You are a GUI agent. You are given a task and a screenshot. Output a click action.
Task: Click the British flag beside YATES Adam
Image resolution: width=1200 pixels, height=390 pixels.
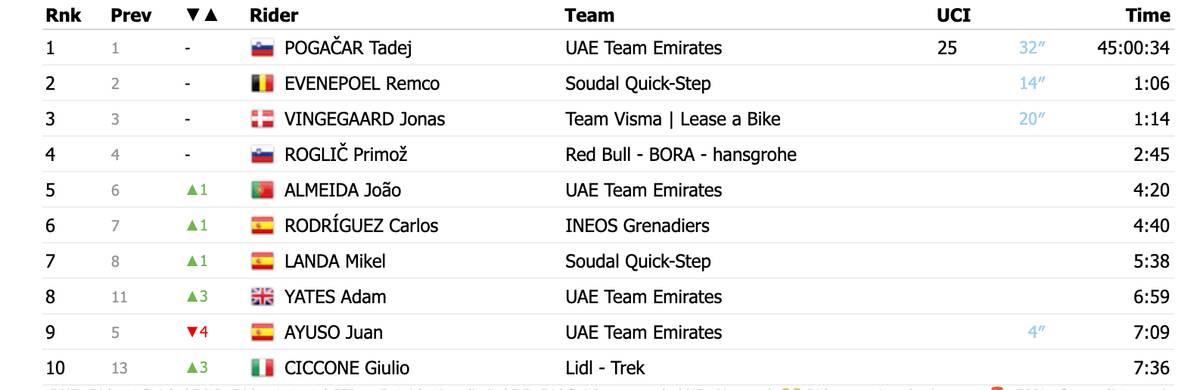coord(262,297)
